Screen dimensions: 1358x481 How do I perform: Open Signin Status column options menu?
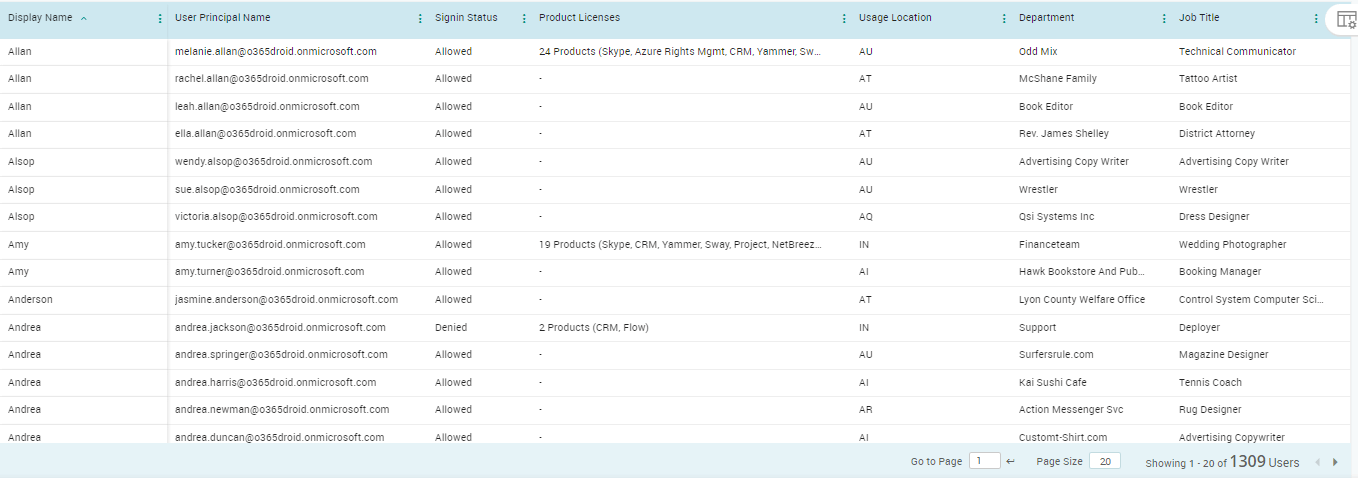[x=524, y=19]
